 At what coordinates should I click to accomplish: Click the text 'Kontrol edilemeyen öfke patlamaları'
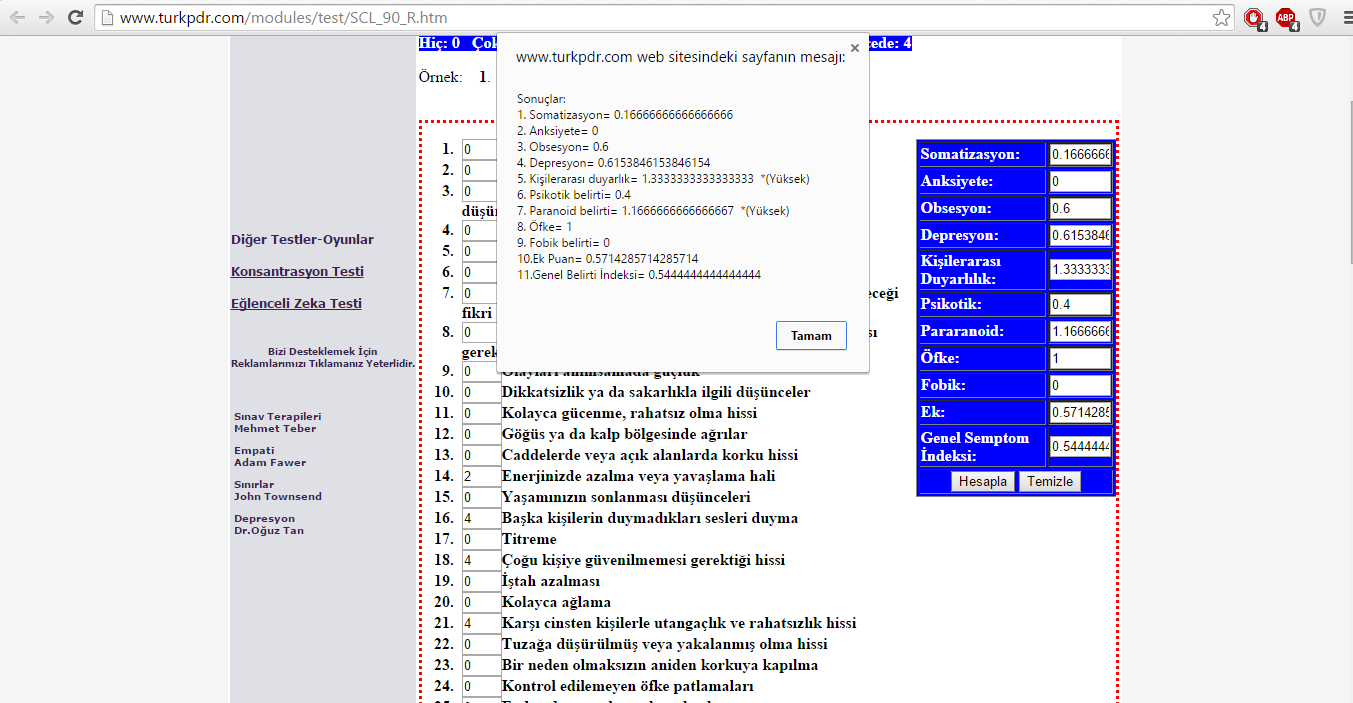pyautogui.click(x=628, y=686)
